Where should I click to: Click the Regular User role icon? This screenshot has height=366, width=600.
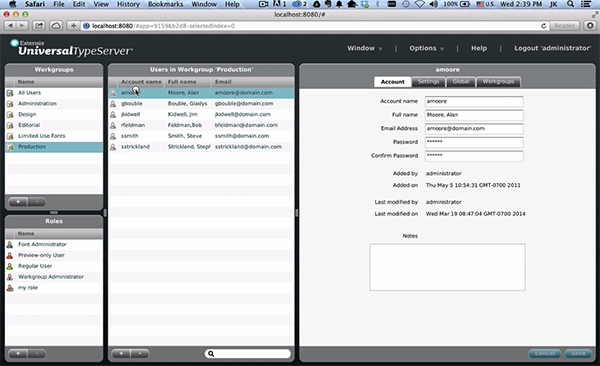pyautogui.click(x=10, y=266)
